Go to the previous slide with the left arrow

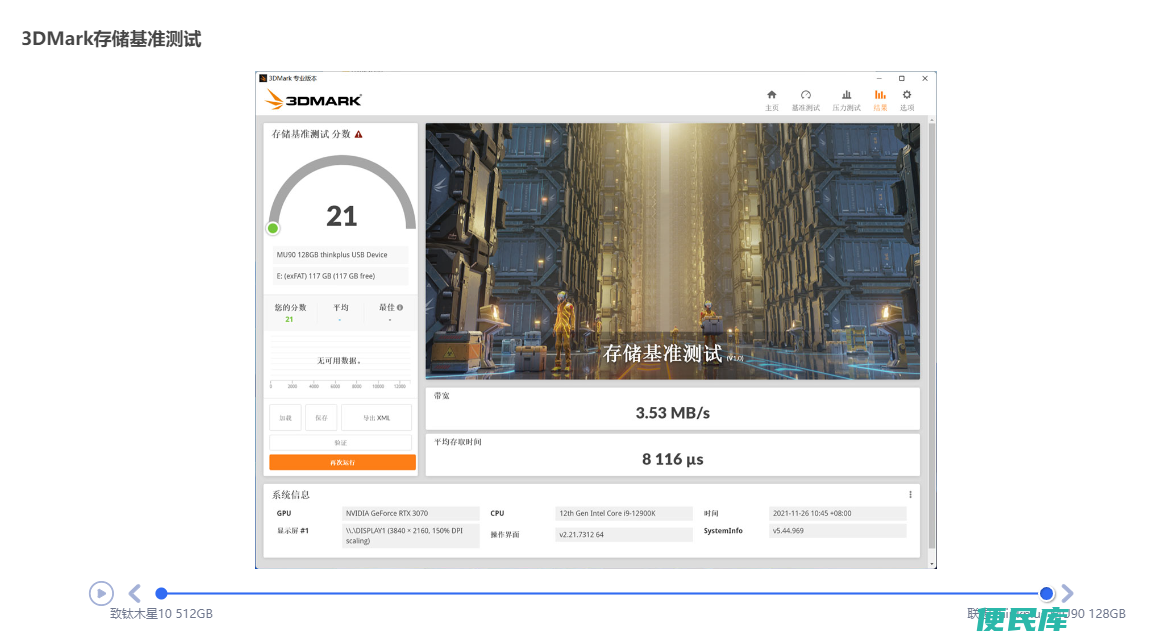tap(134, 593)
